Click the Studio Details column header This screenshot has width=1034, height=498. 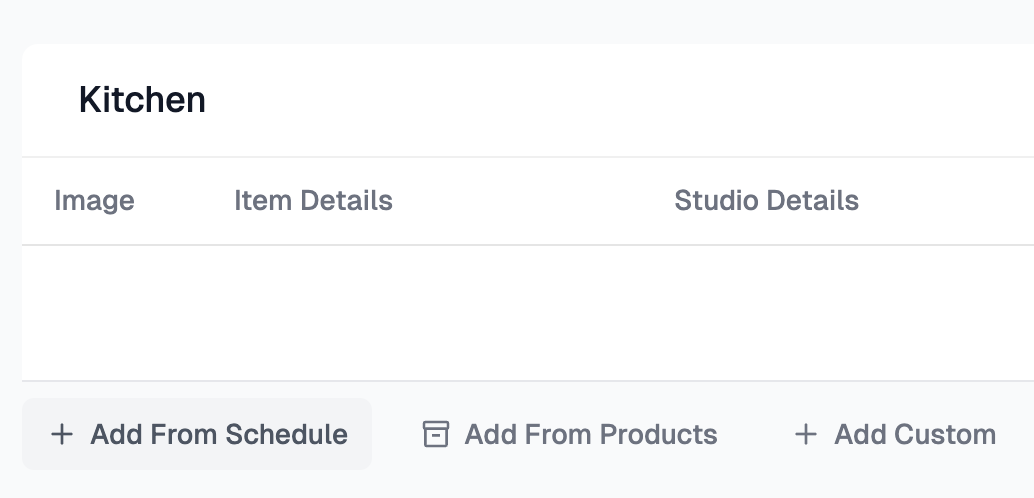[766, 201]
